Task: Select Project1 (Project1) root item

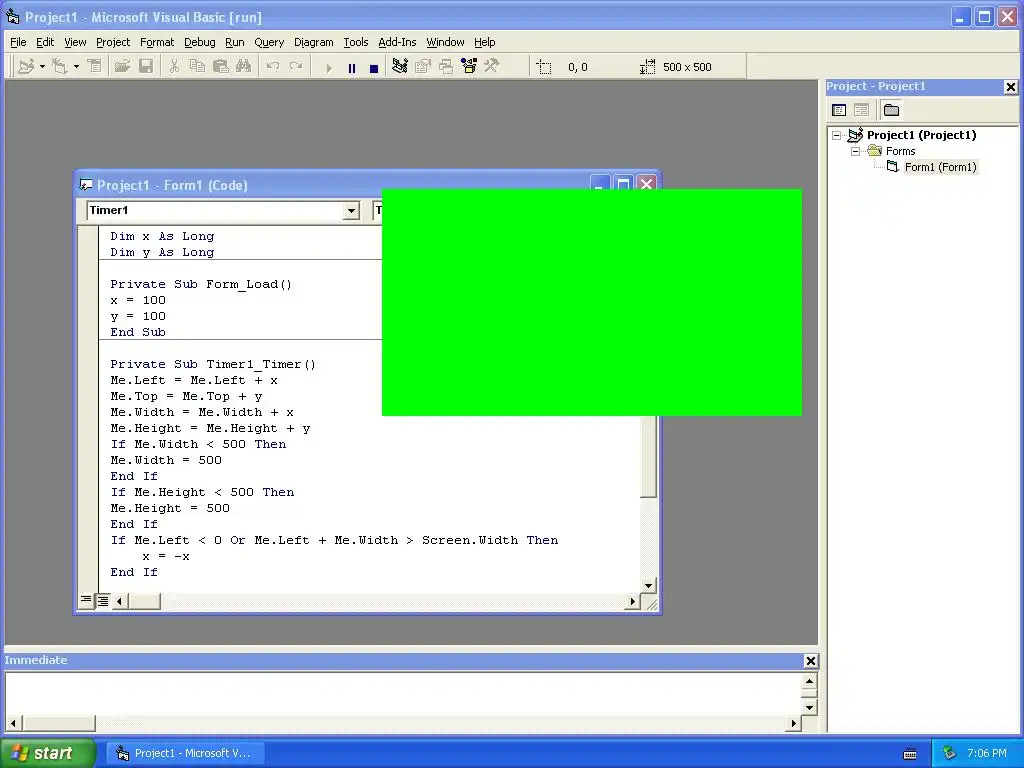Action: click(921, 135)
